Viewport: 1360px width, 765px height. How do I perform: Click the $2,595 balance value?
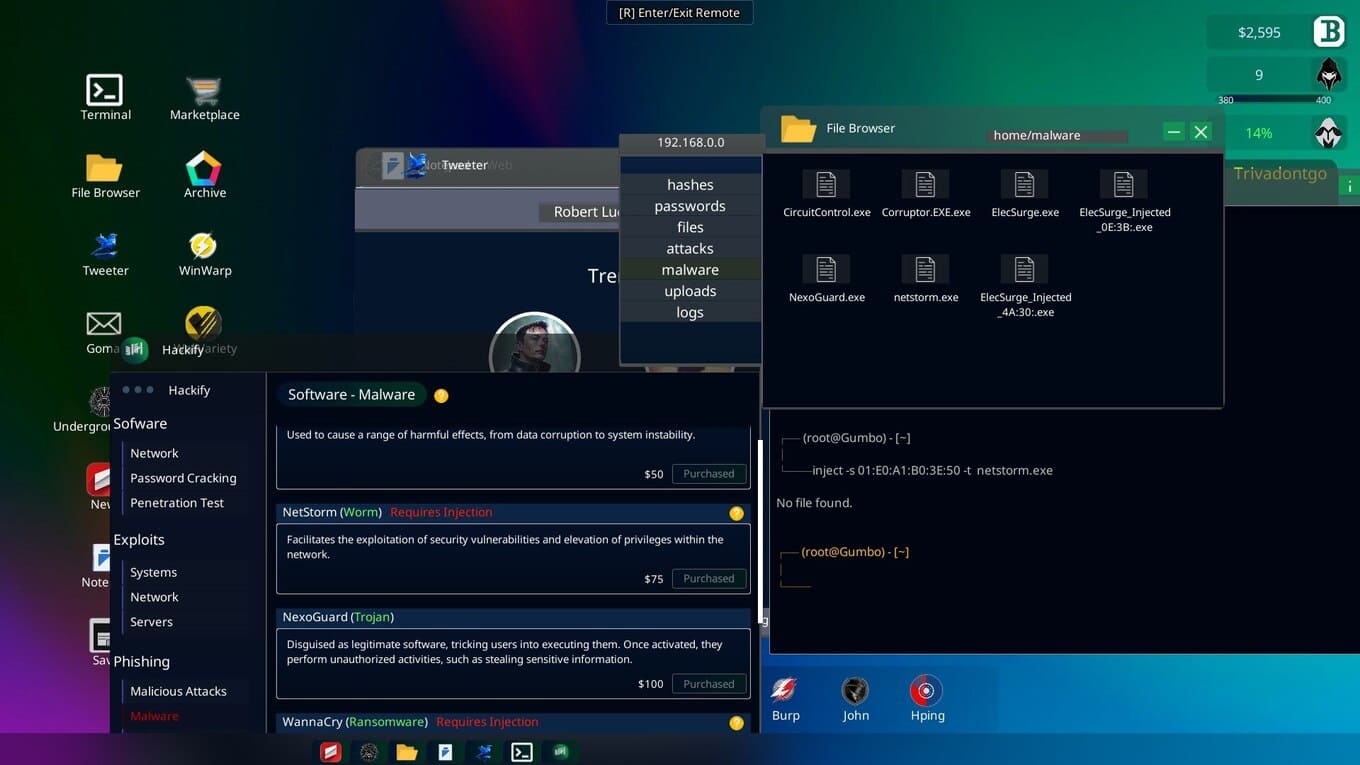point(1259,32)
